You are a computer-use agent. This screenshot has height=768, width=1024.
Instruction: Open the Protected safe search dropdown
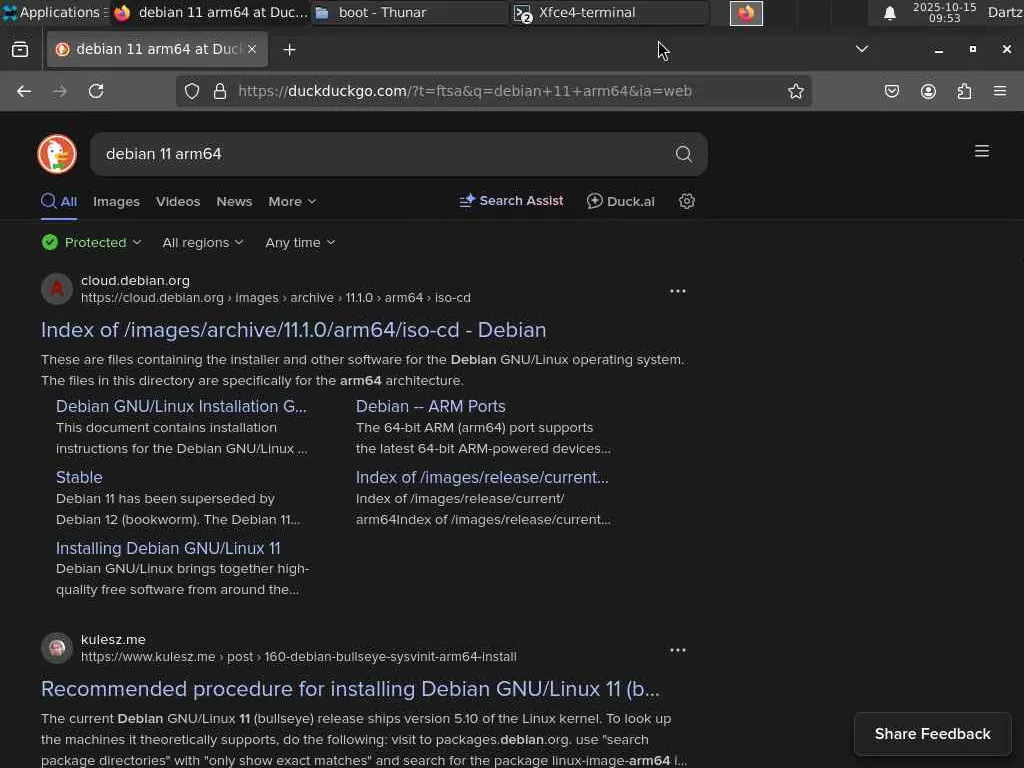point(91,243)
